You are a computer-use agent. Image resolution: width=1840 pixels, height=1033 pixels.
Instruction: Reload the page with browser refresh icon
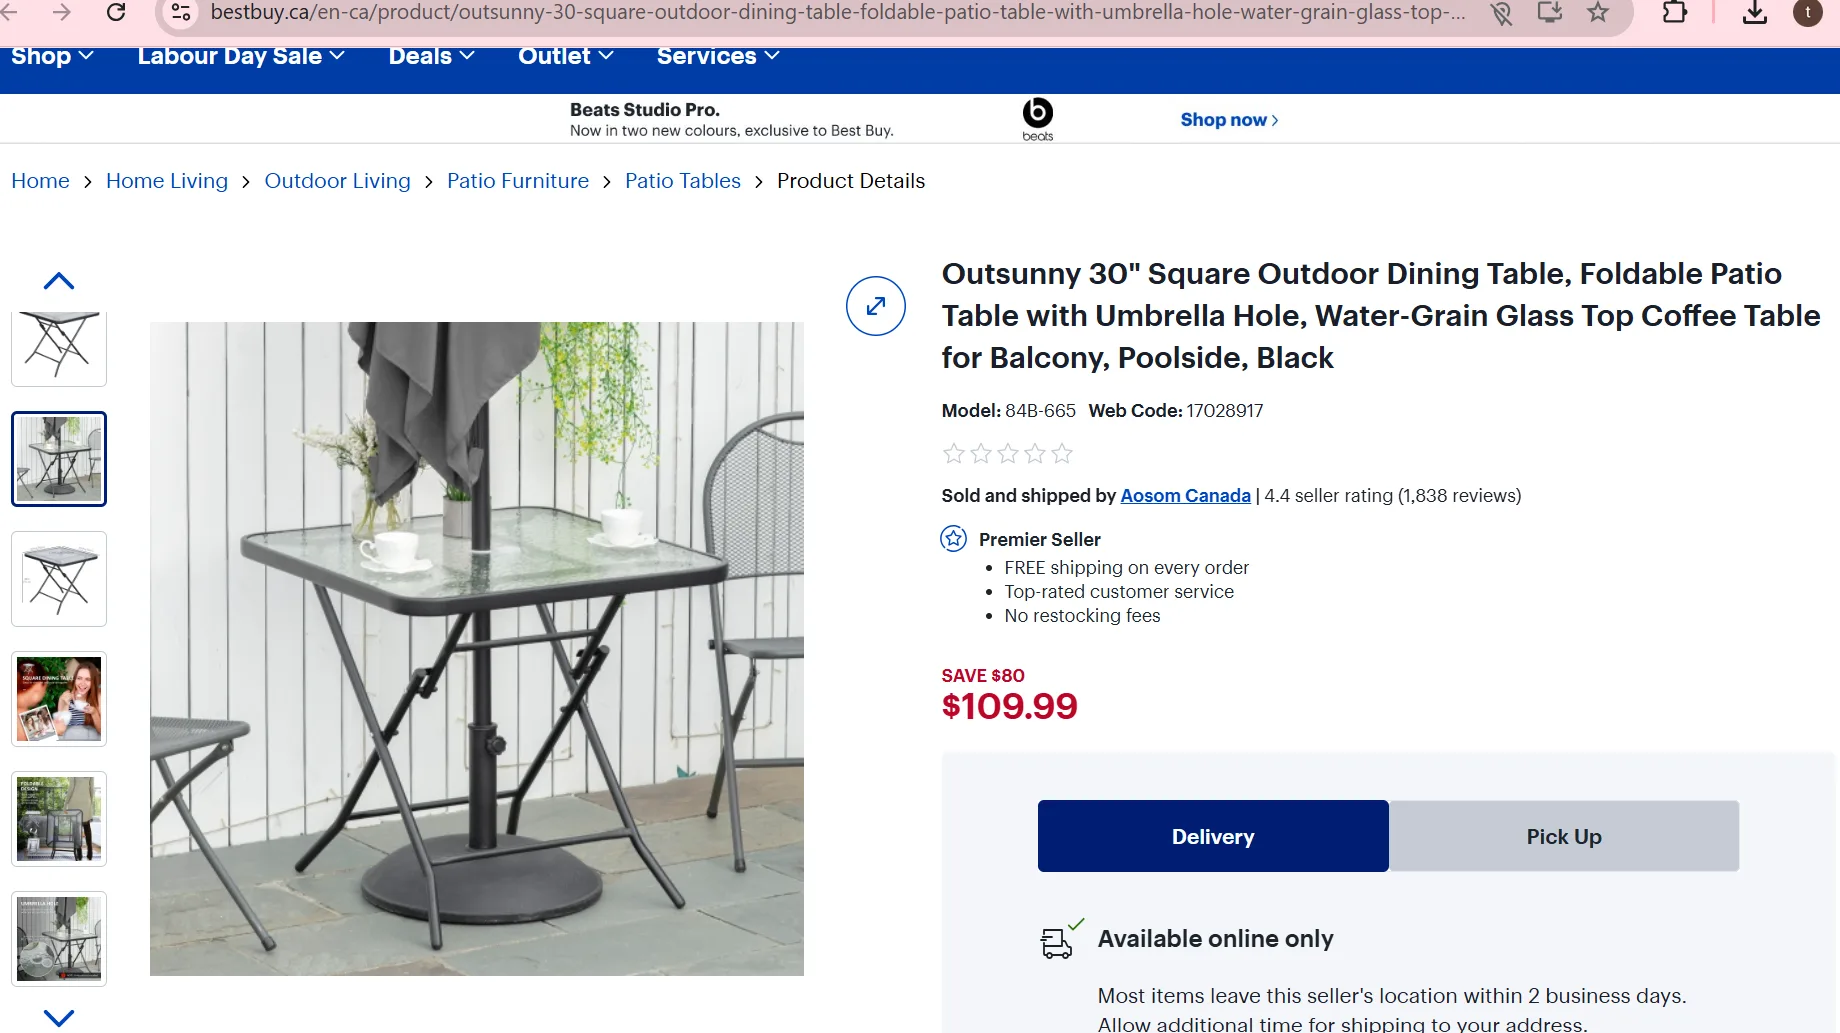(116, 12)
